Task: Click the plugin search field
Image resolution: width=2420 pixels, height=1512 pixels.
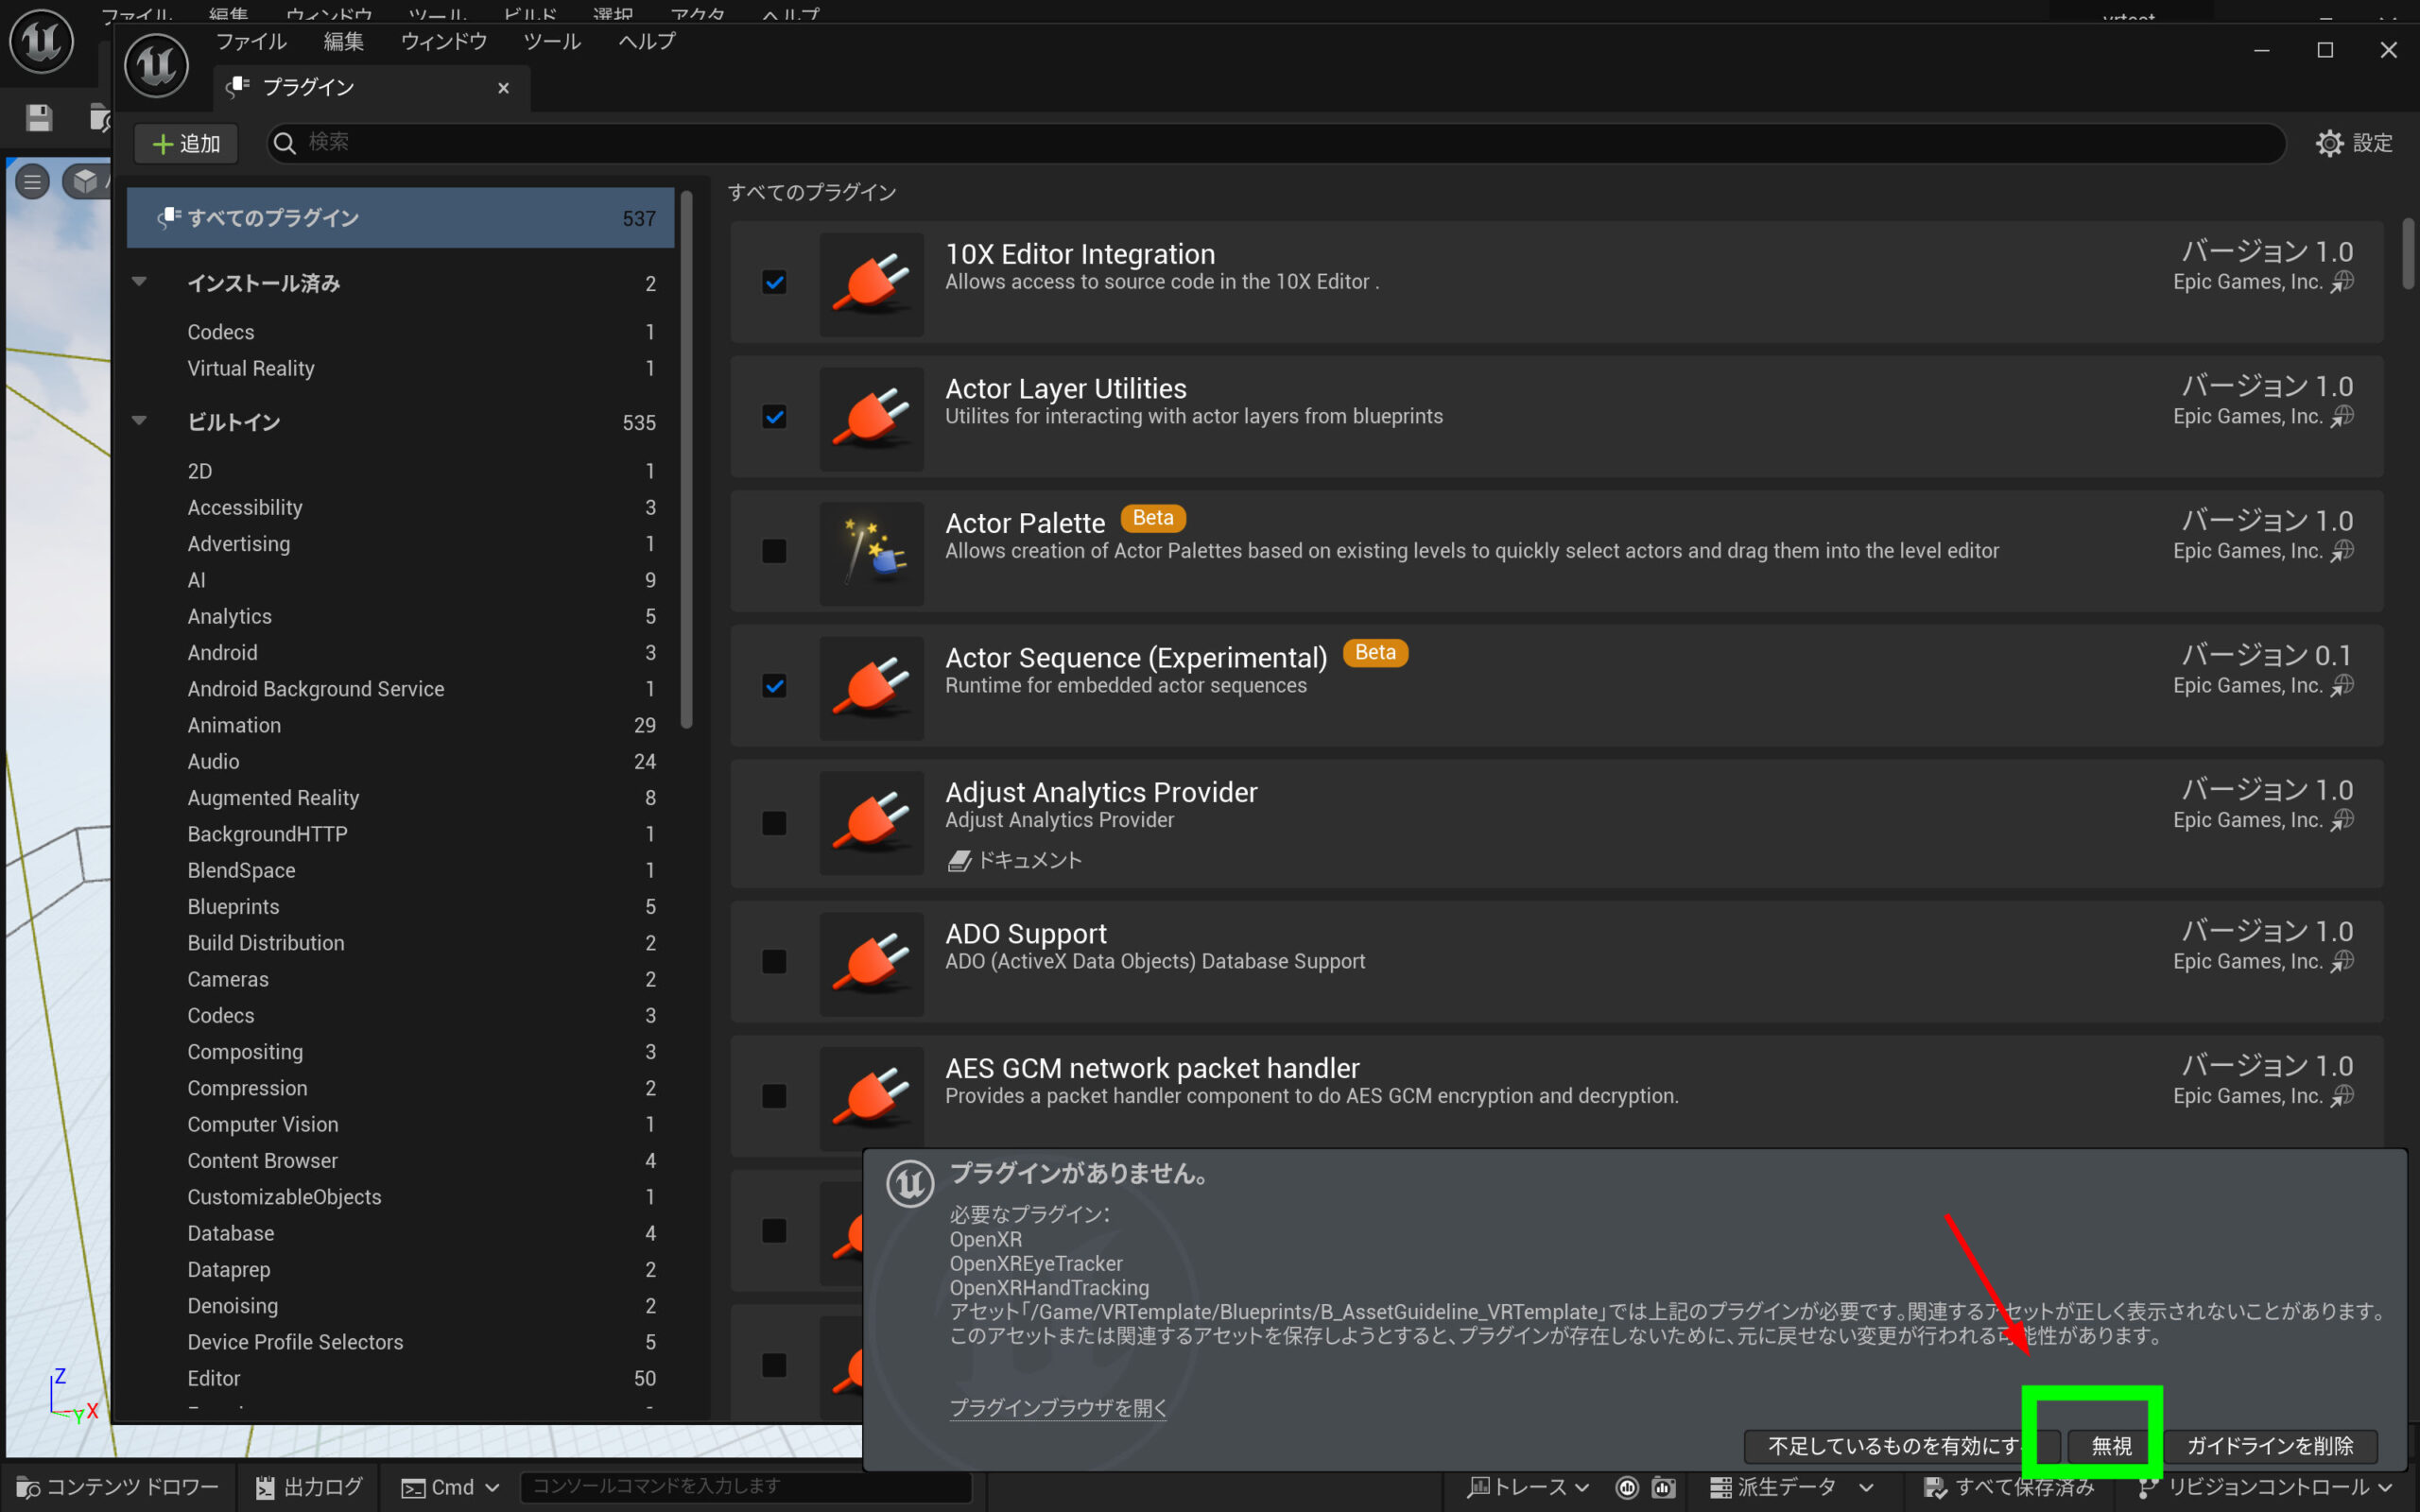Action: point(1275,143)
